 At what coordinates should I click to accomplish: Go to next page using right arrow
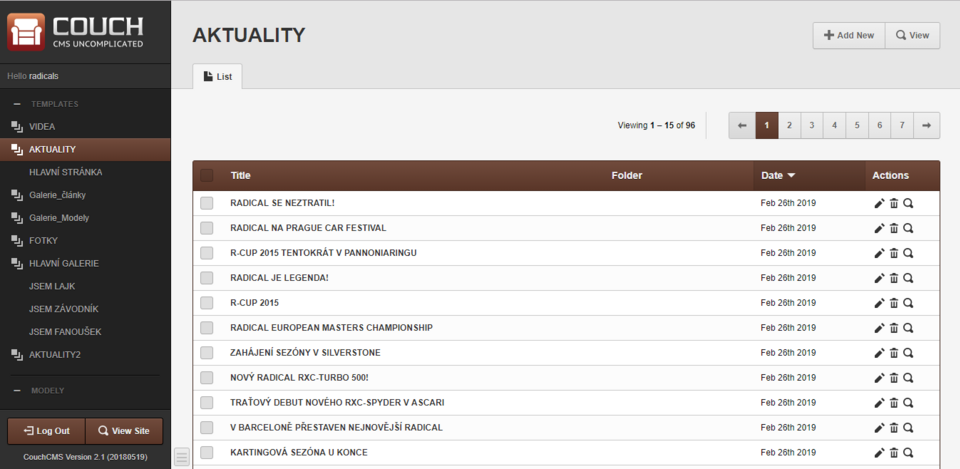tap(926, 125)
